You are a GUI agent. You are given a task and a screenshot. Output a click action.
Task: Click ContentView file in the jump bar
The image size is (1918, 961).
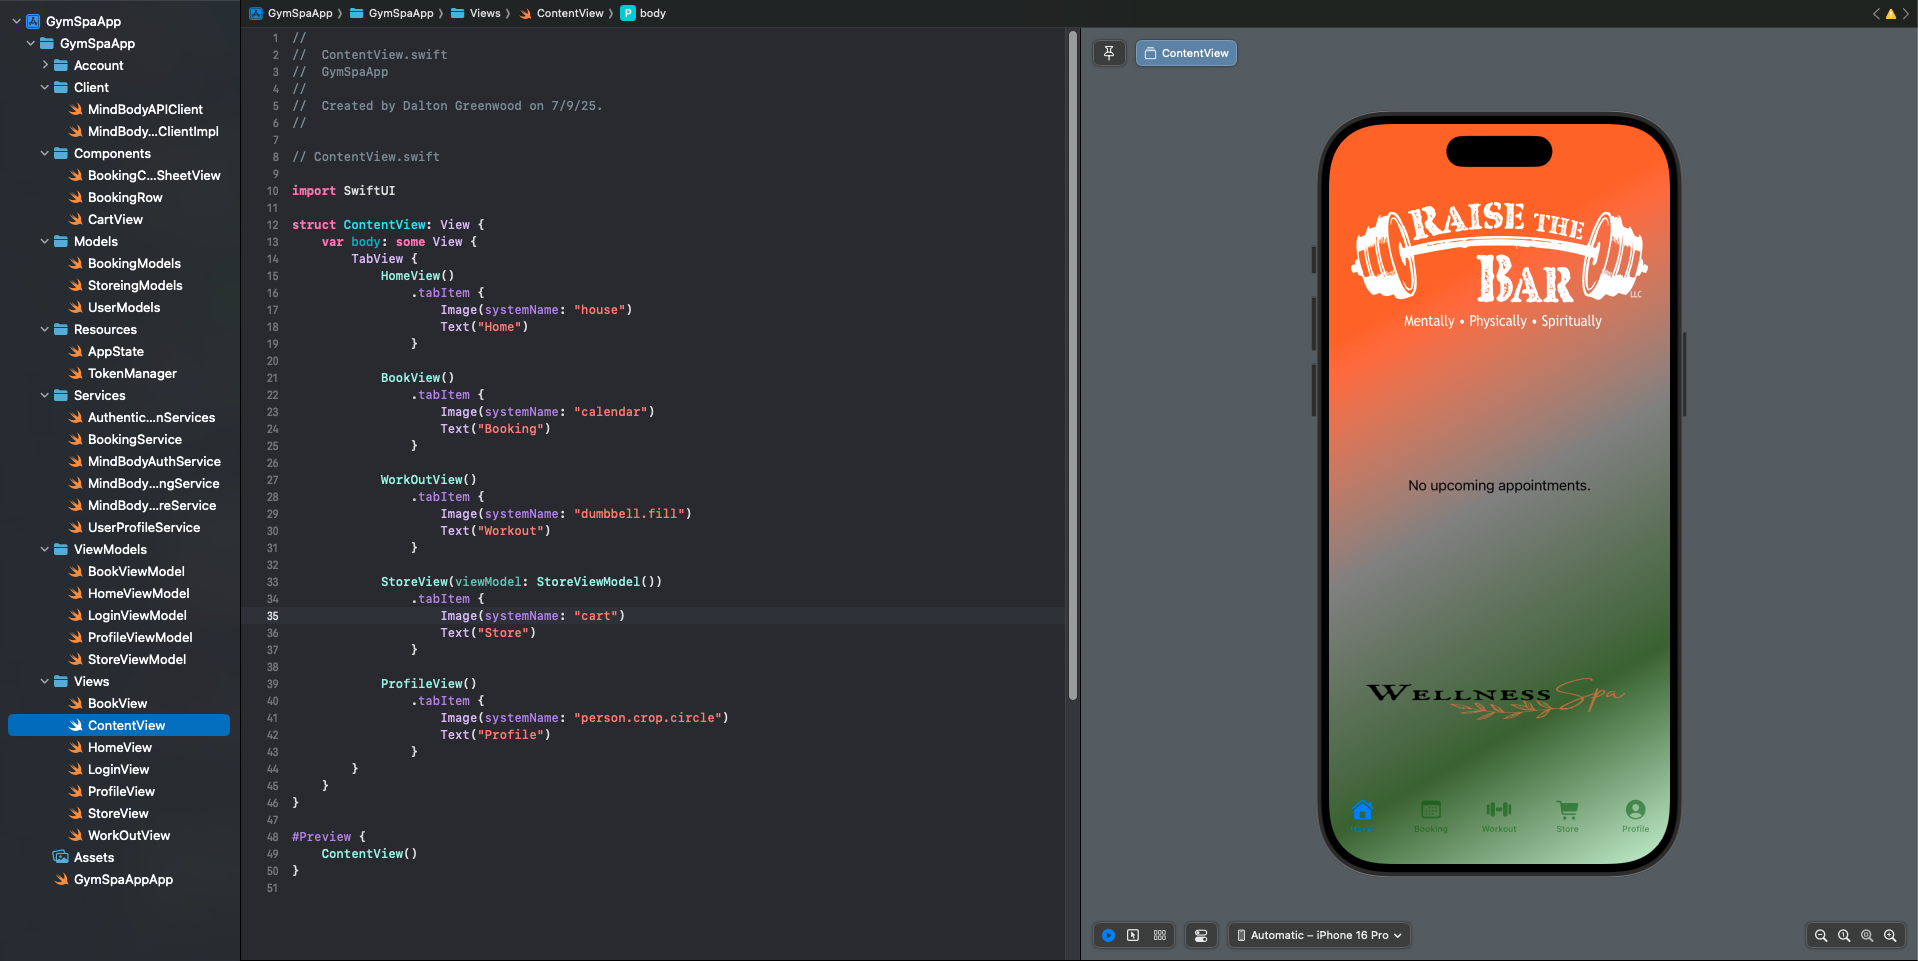click(x=561, y=13)
